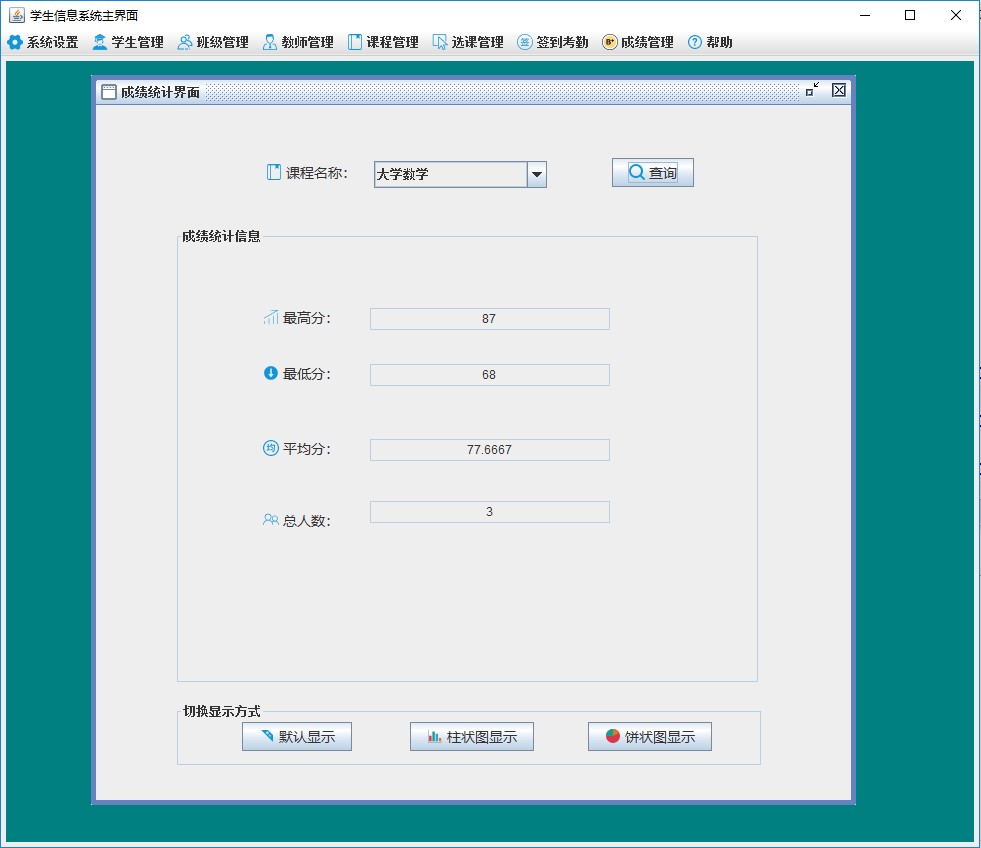Click the 总人数 field showing 3
This screenshot has width=981, height=848.
pos(490,512)
